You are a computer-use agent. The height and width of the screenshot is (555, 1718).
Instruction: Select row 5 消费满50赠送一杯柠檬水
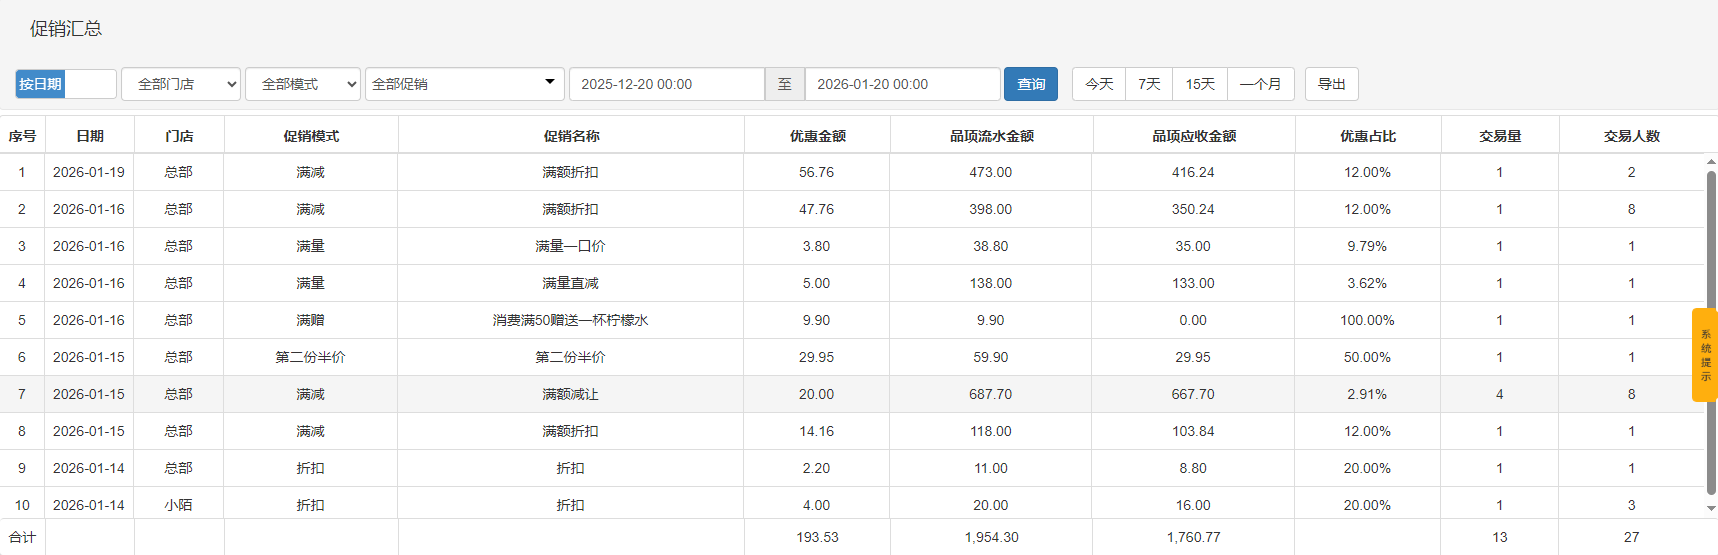[x=570, y=320]
